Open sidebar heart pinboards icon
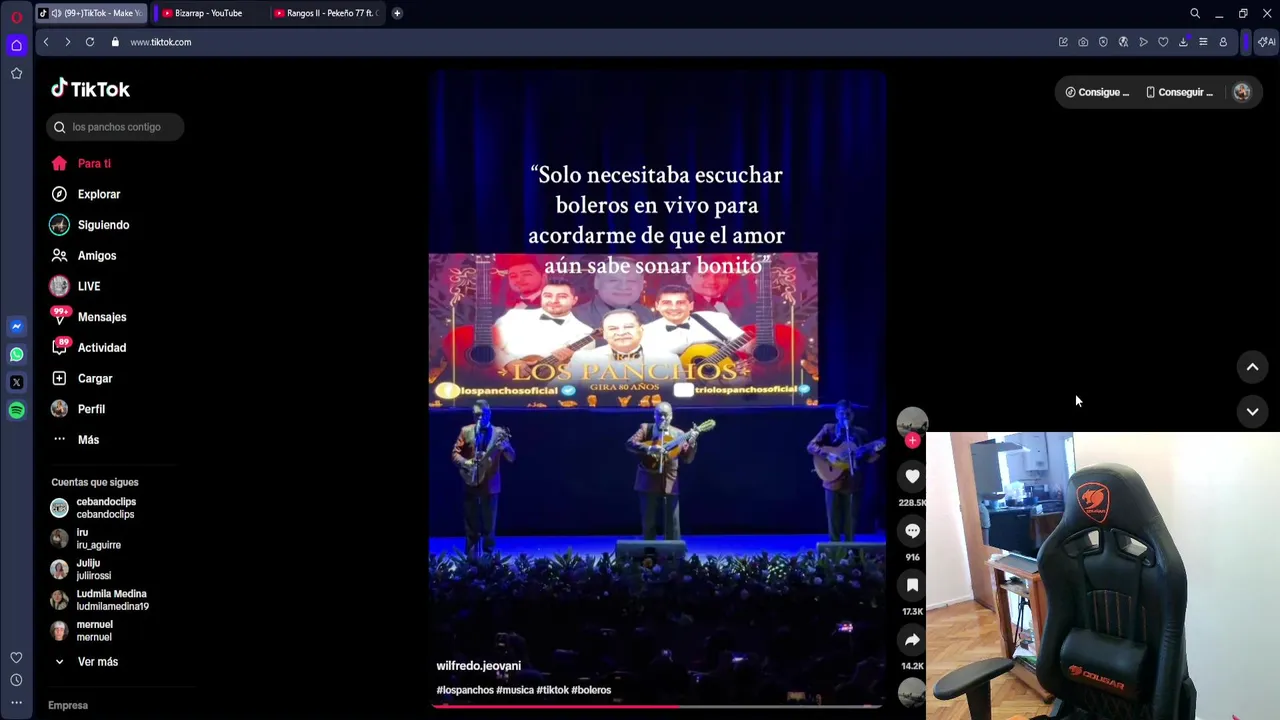Viewport: 1280px width, 720px height. pyautogui.click(x=16, y=657)
